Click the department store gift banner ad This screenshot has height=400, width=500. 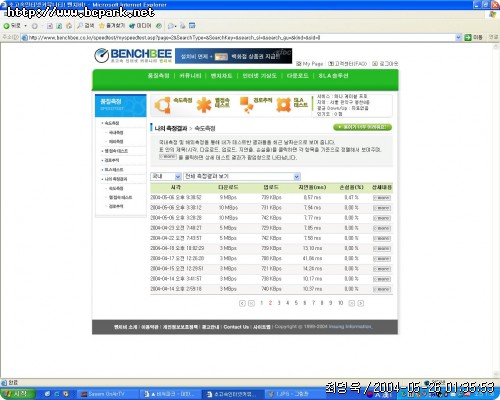tap(233, 56)
